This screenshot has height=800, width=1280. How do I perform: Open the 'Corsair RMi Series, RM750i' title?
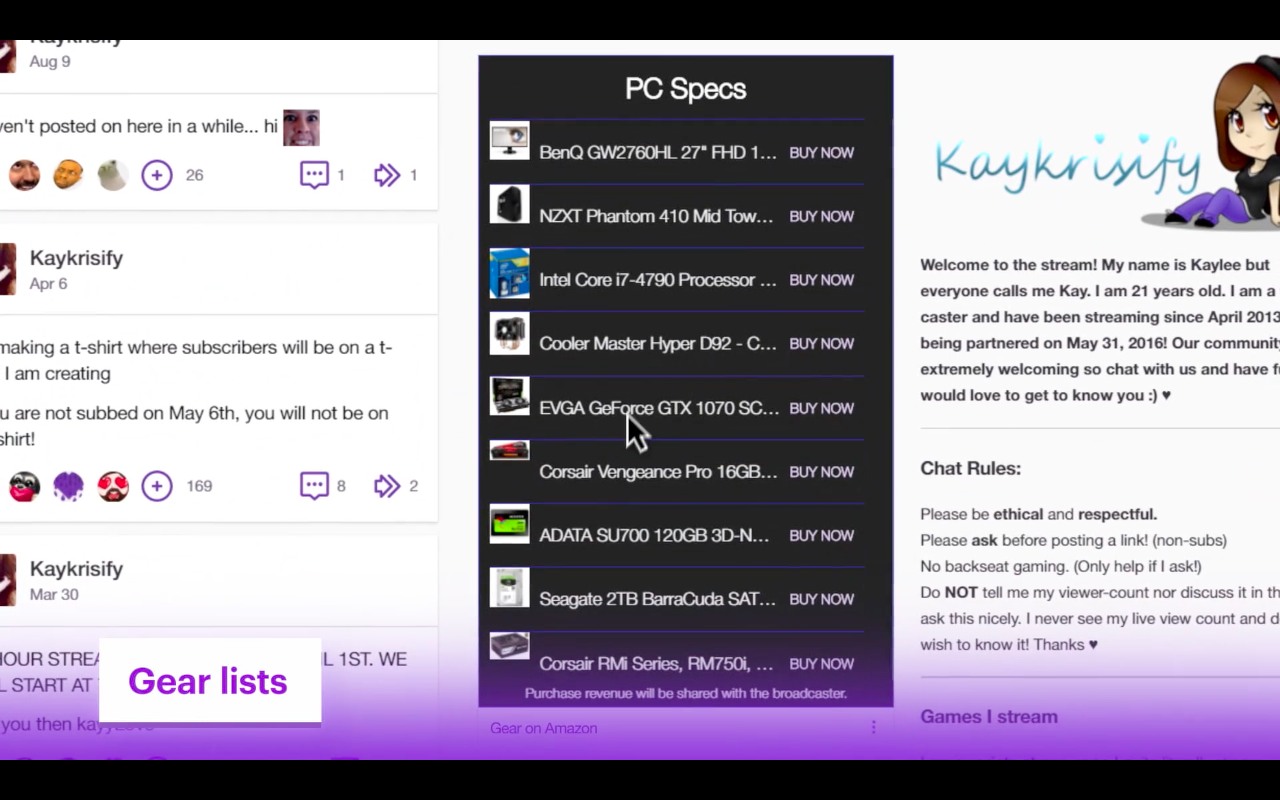click(x=656, y=664)
